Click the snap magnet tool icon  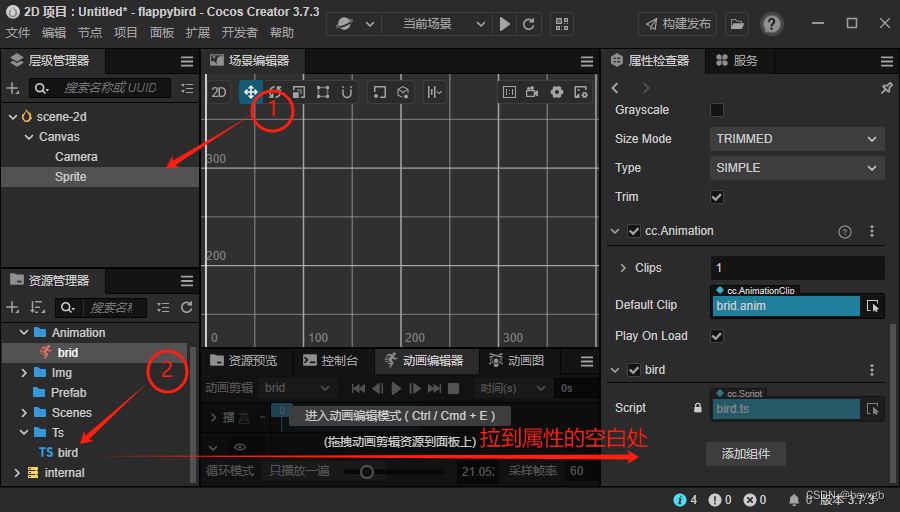[347, 92]
